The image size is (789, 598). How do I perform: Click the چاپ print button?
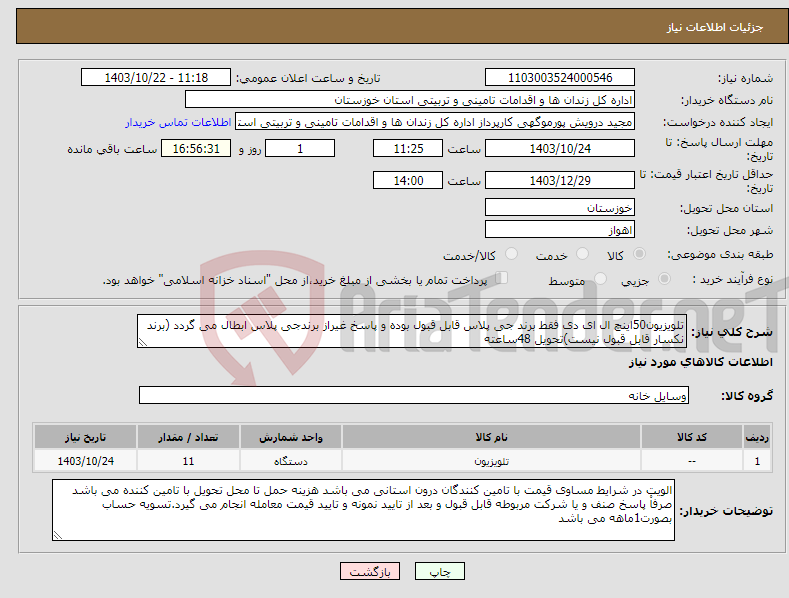point(440,571)
